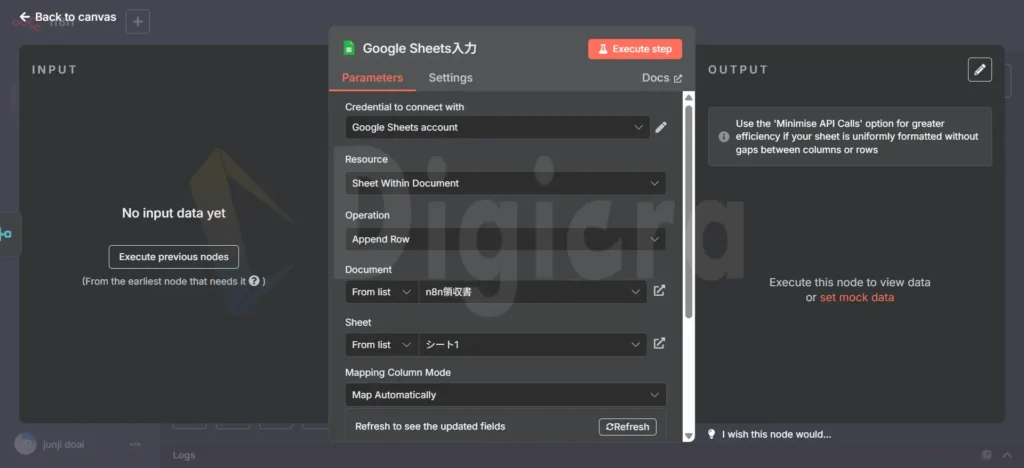Open the credential dropdown Google Sheets account
Viewport: 1024px width, 468px height.
[498, 127]
